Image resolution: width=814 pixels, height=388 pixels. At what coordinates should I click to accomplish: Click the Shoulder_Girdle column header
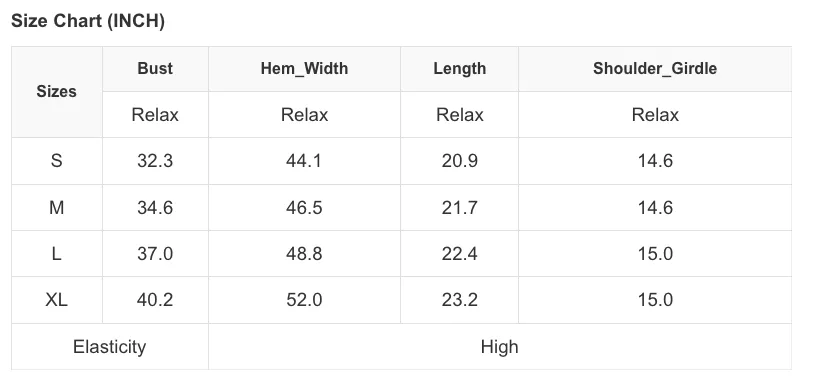click(655, 69)
